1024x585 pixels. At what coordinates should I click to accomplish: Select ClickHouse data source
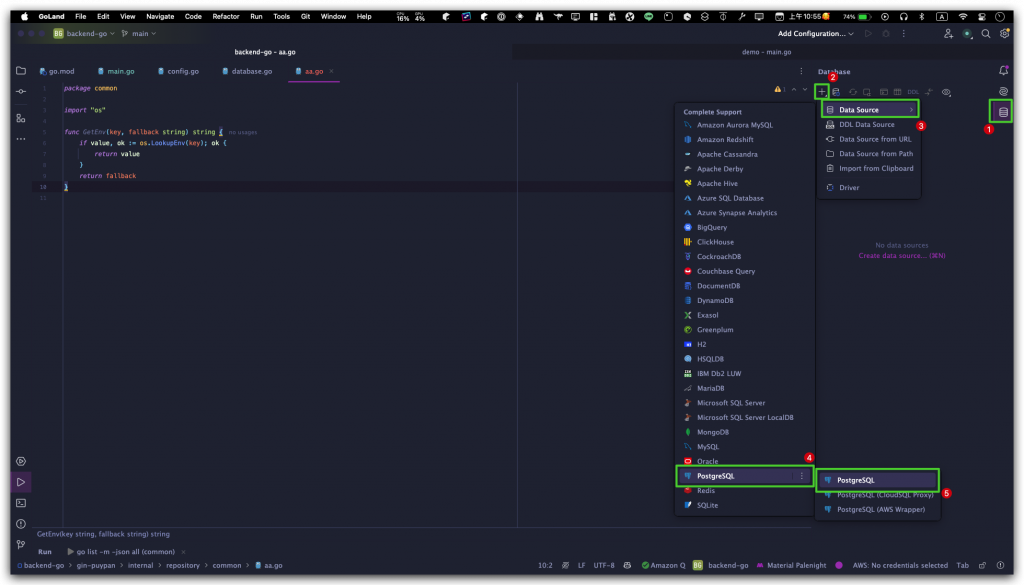tap(744, 242)
